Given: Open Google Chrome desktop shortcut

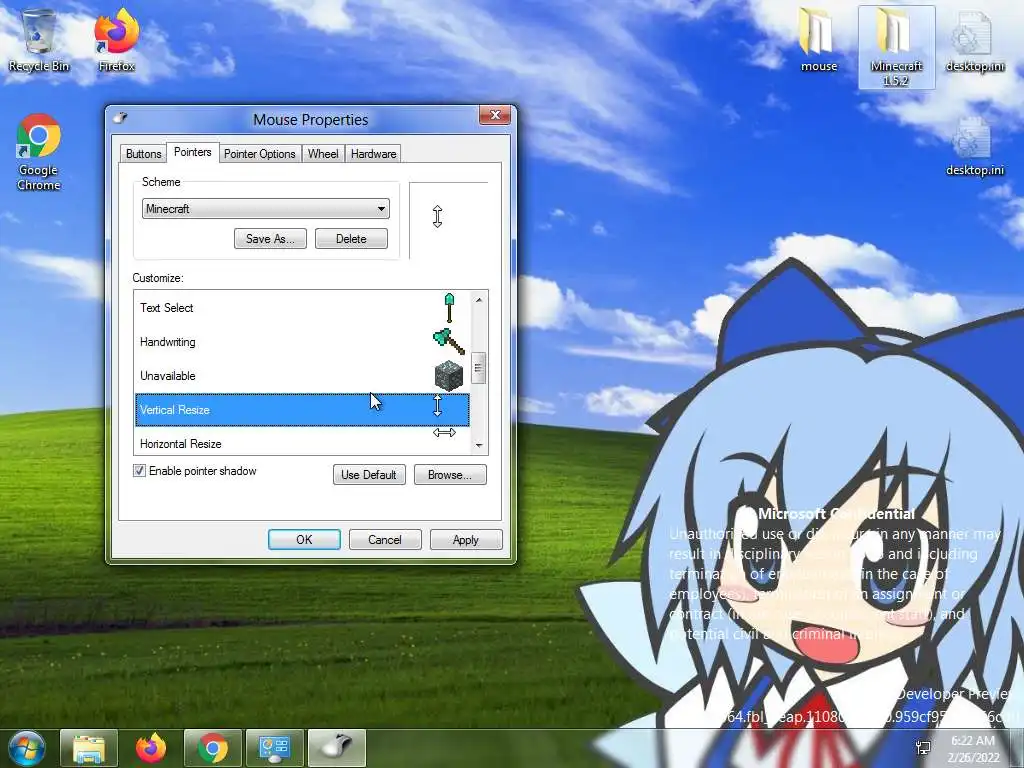Looking at the screenshot, I should pyautogui.click(x=39, y=153).
